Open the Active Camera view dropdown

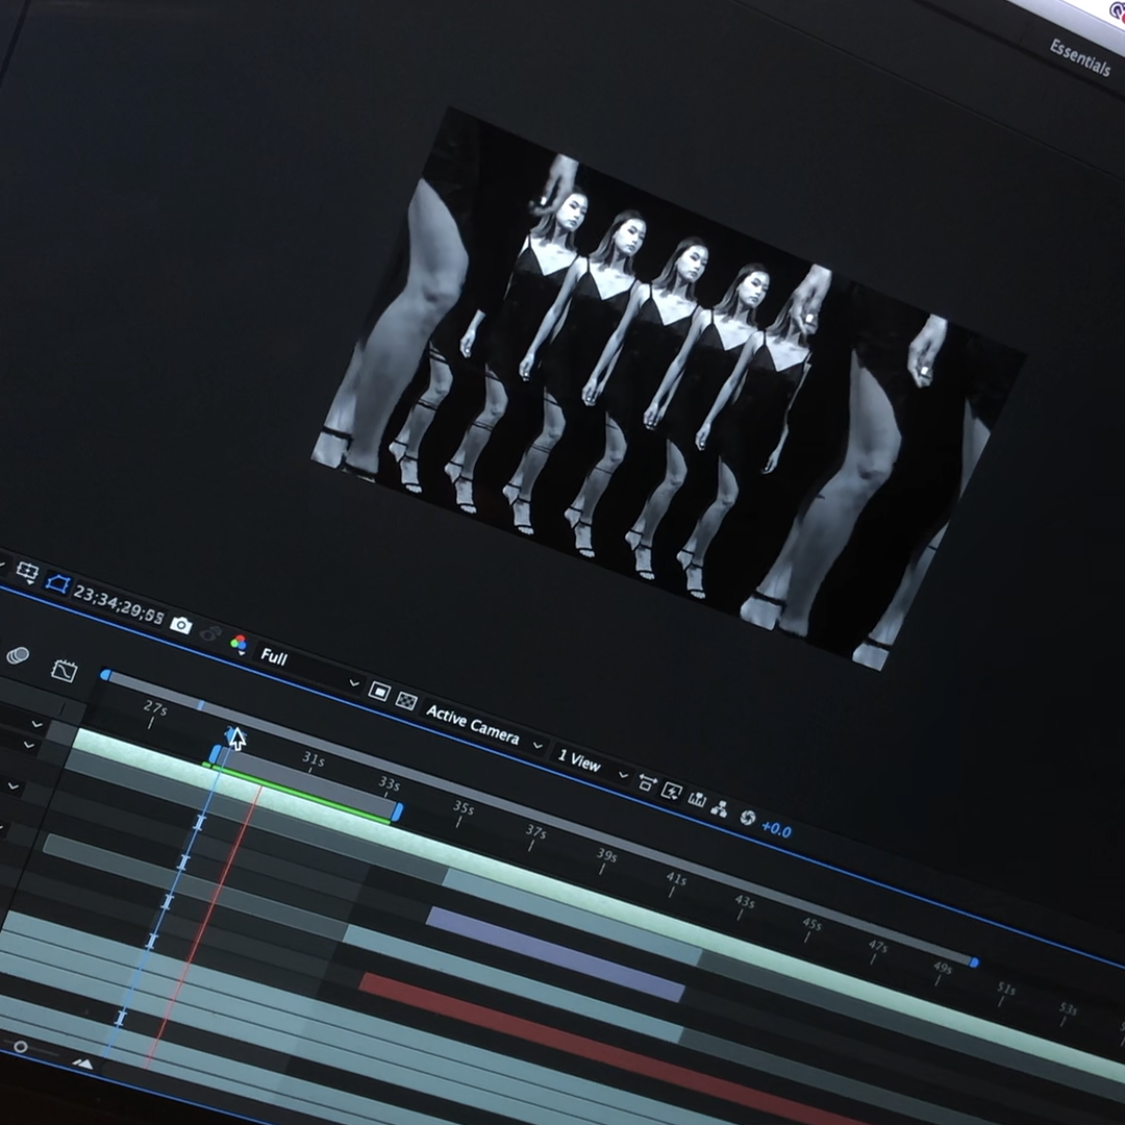(484, 725)
